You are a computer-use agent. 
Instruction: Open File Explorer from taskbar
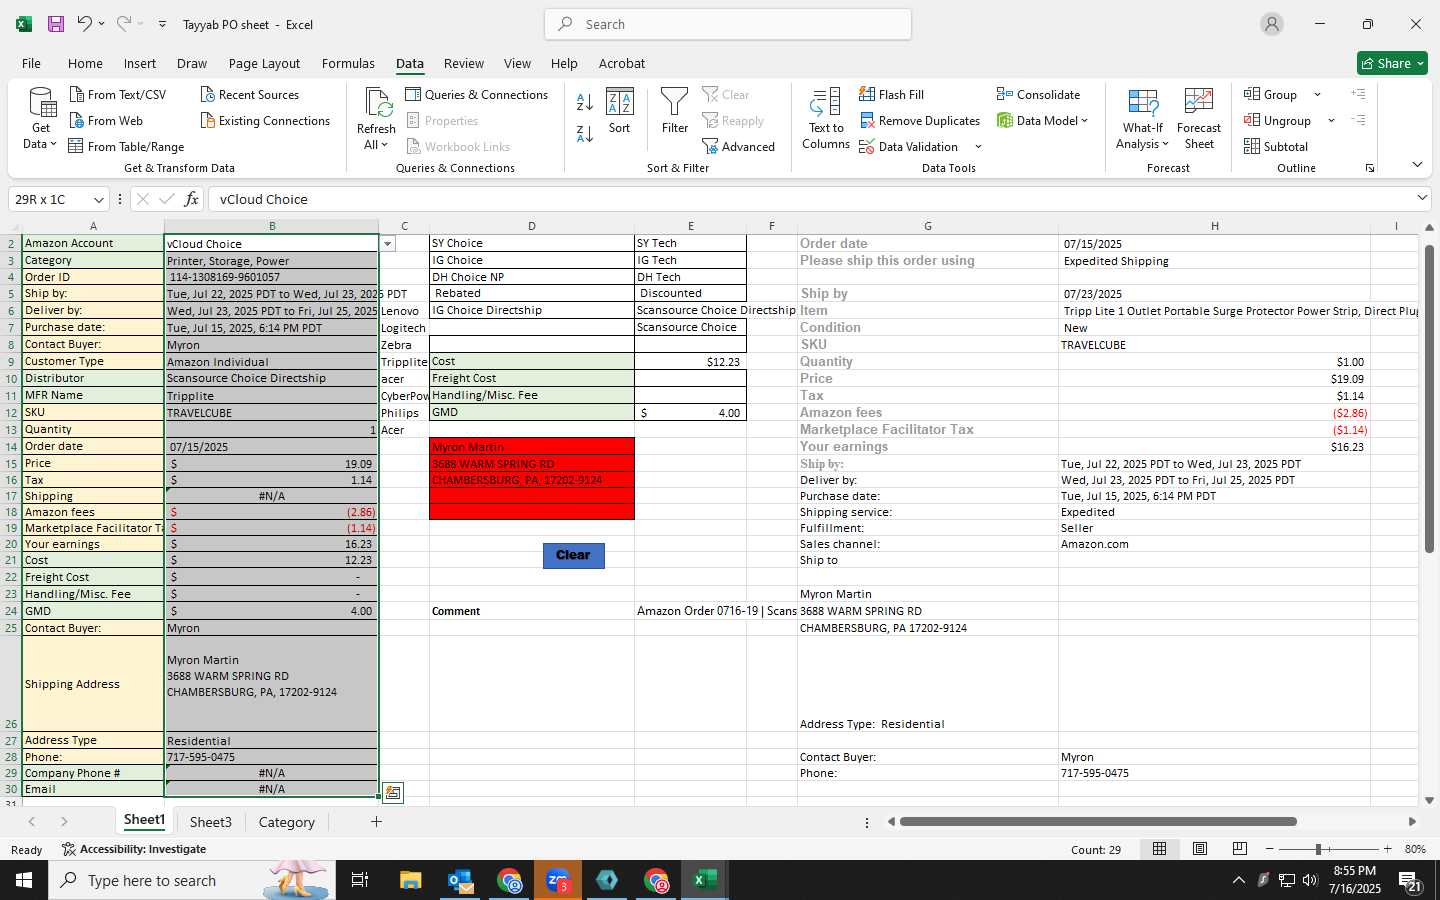point(411,880)
